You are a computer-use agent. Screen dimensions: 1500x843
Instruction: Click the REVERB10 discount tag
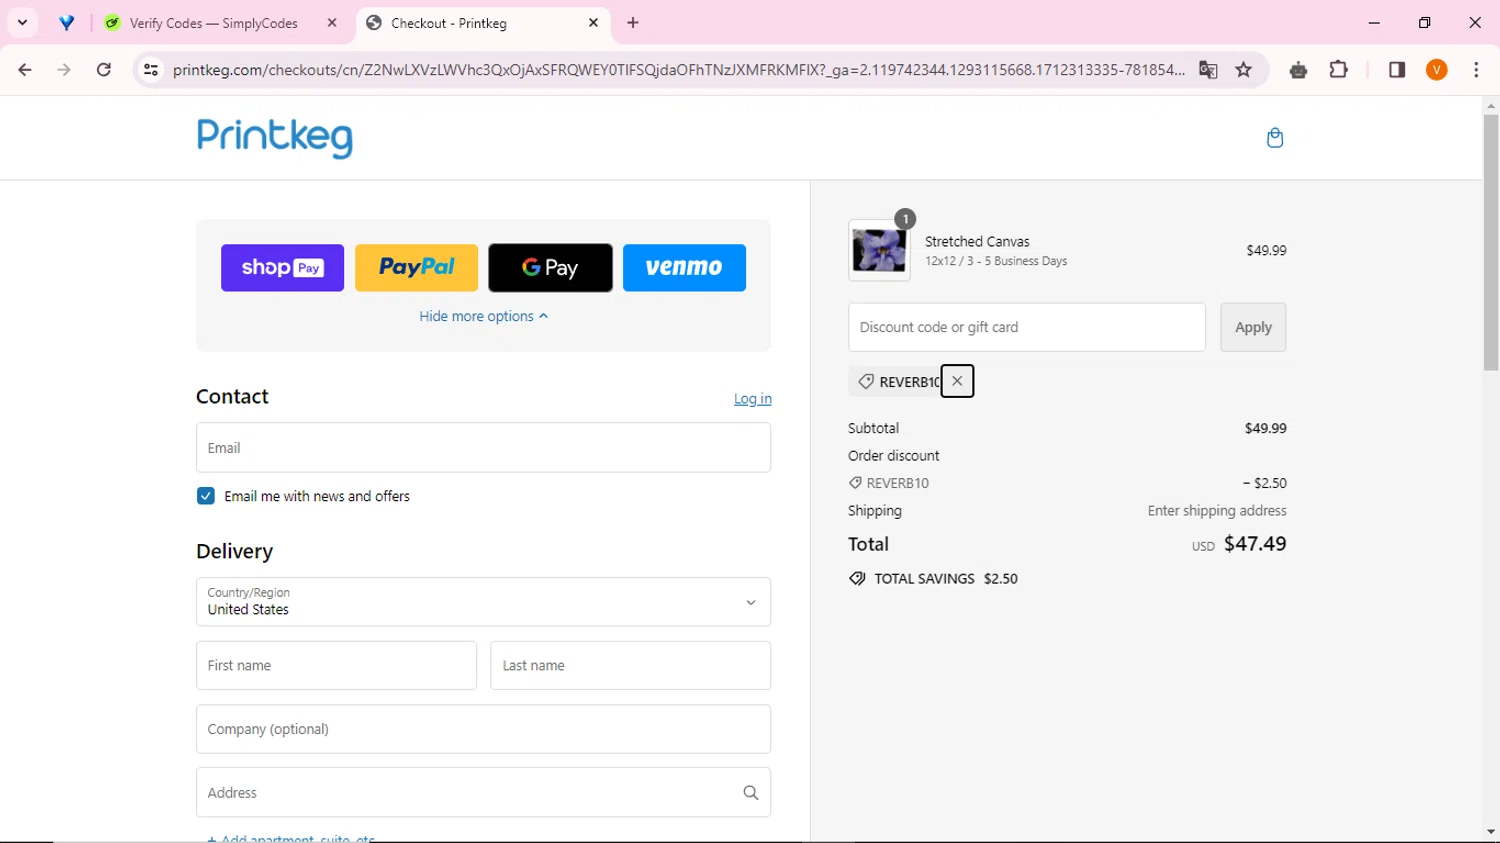tap(899, 382)
